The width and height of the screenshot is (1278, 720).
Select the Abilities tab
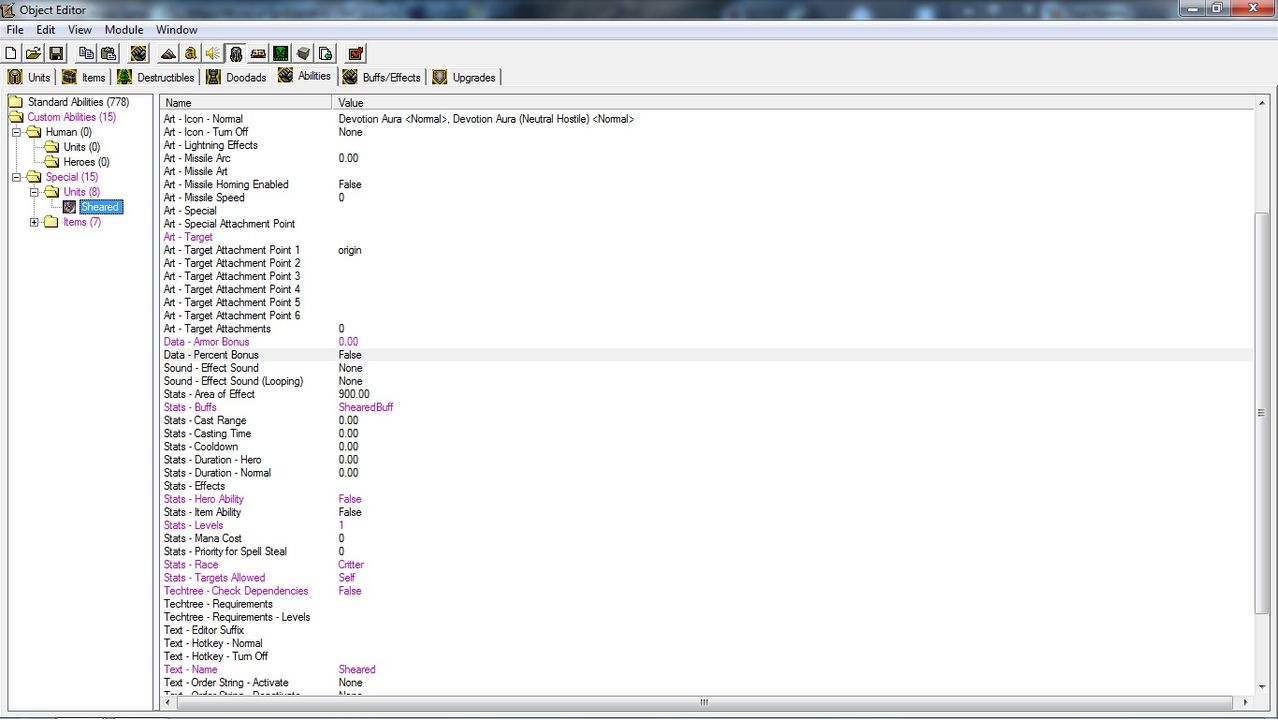[304, 76]
